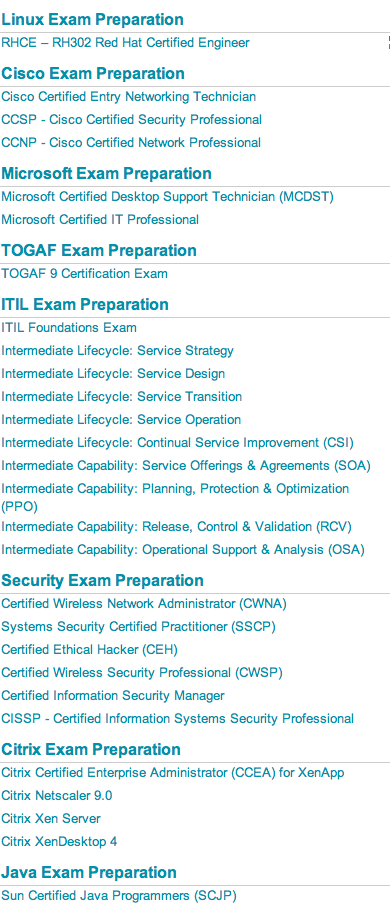Open Microsoft Certified IT Professional link
Viewport: 390px width, 907px height.
pos(100,220)
